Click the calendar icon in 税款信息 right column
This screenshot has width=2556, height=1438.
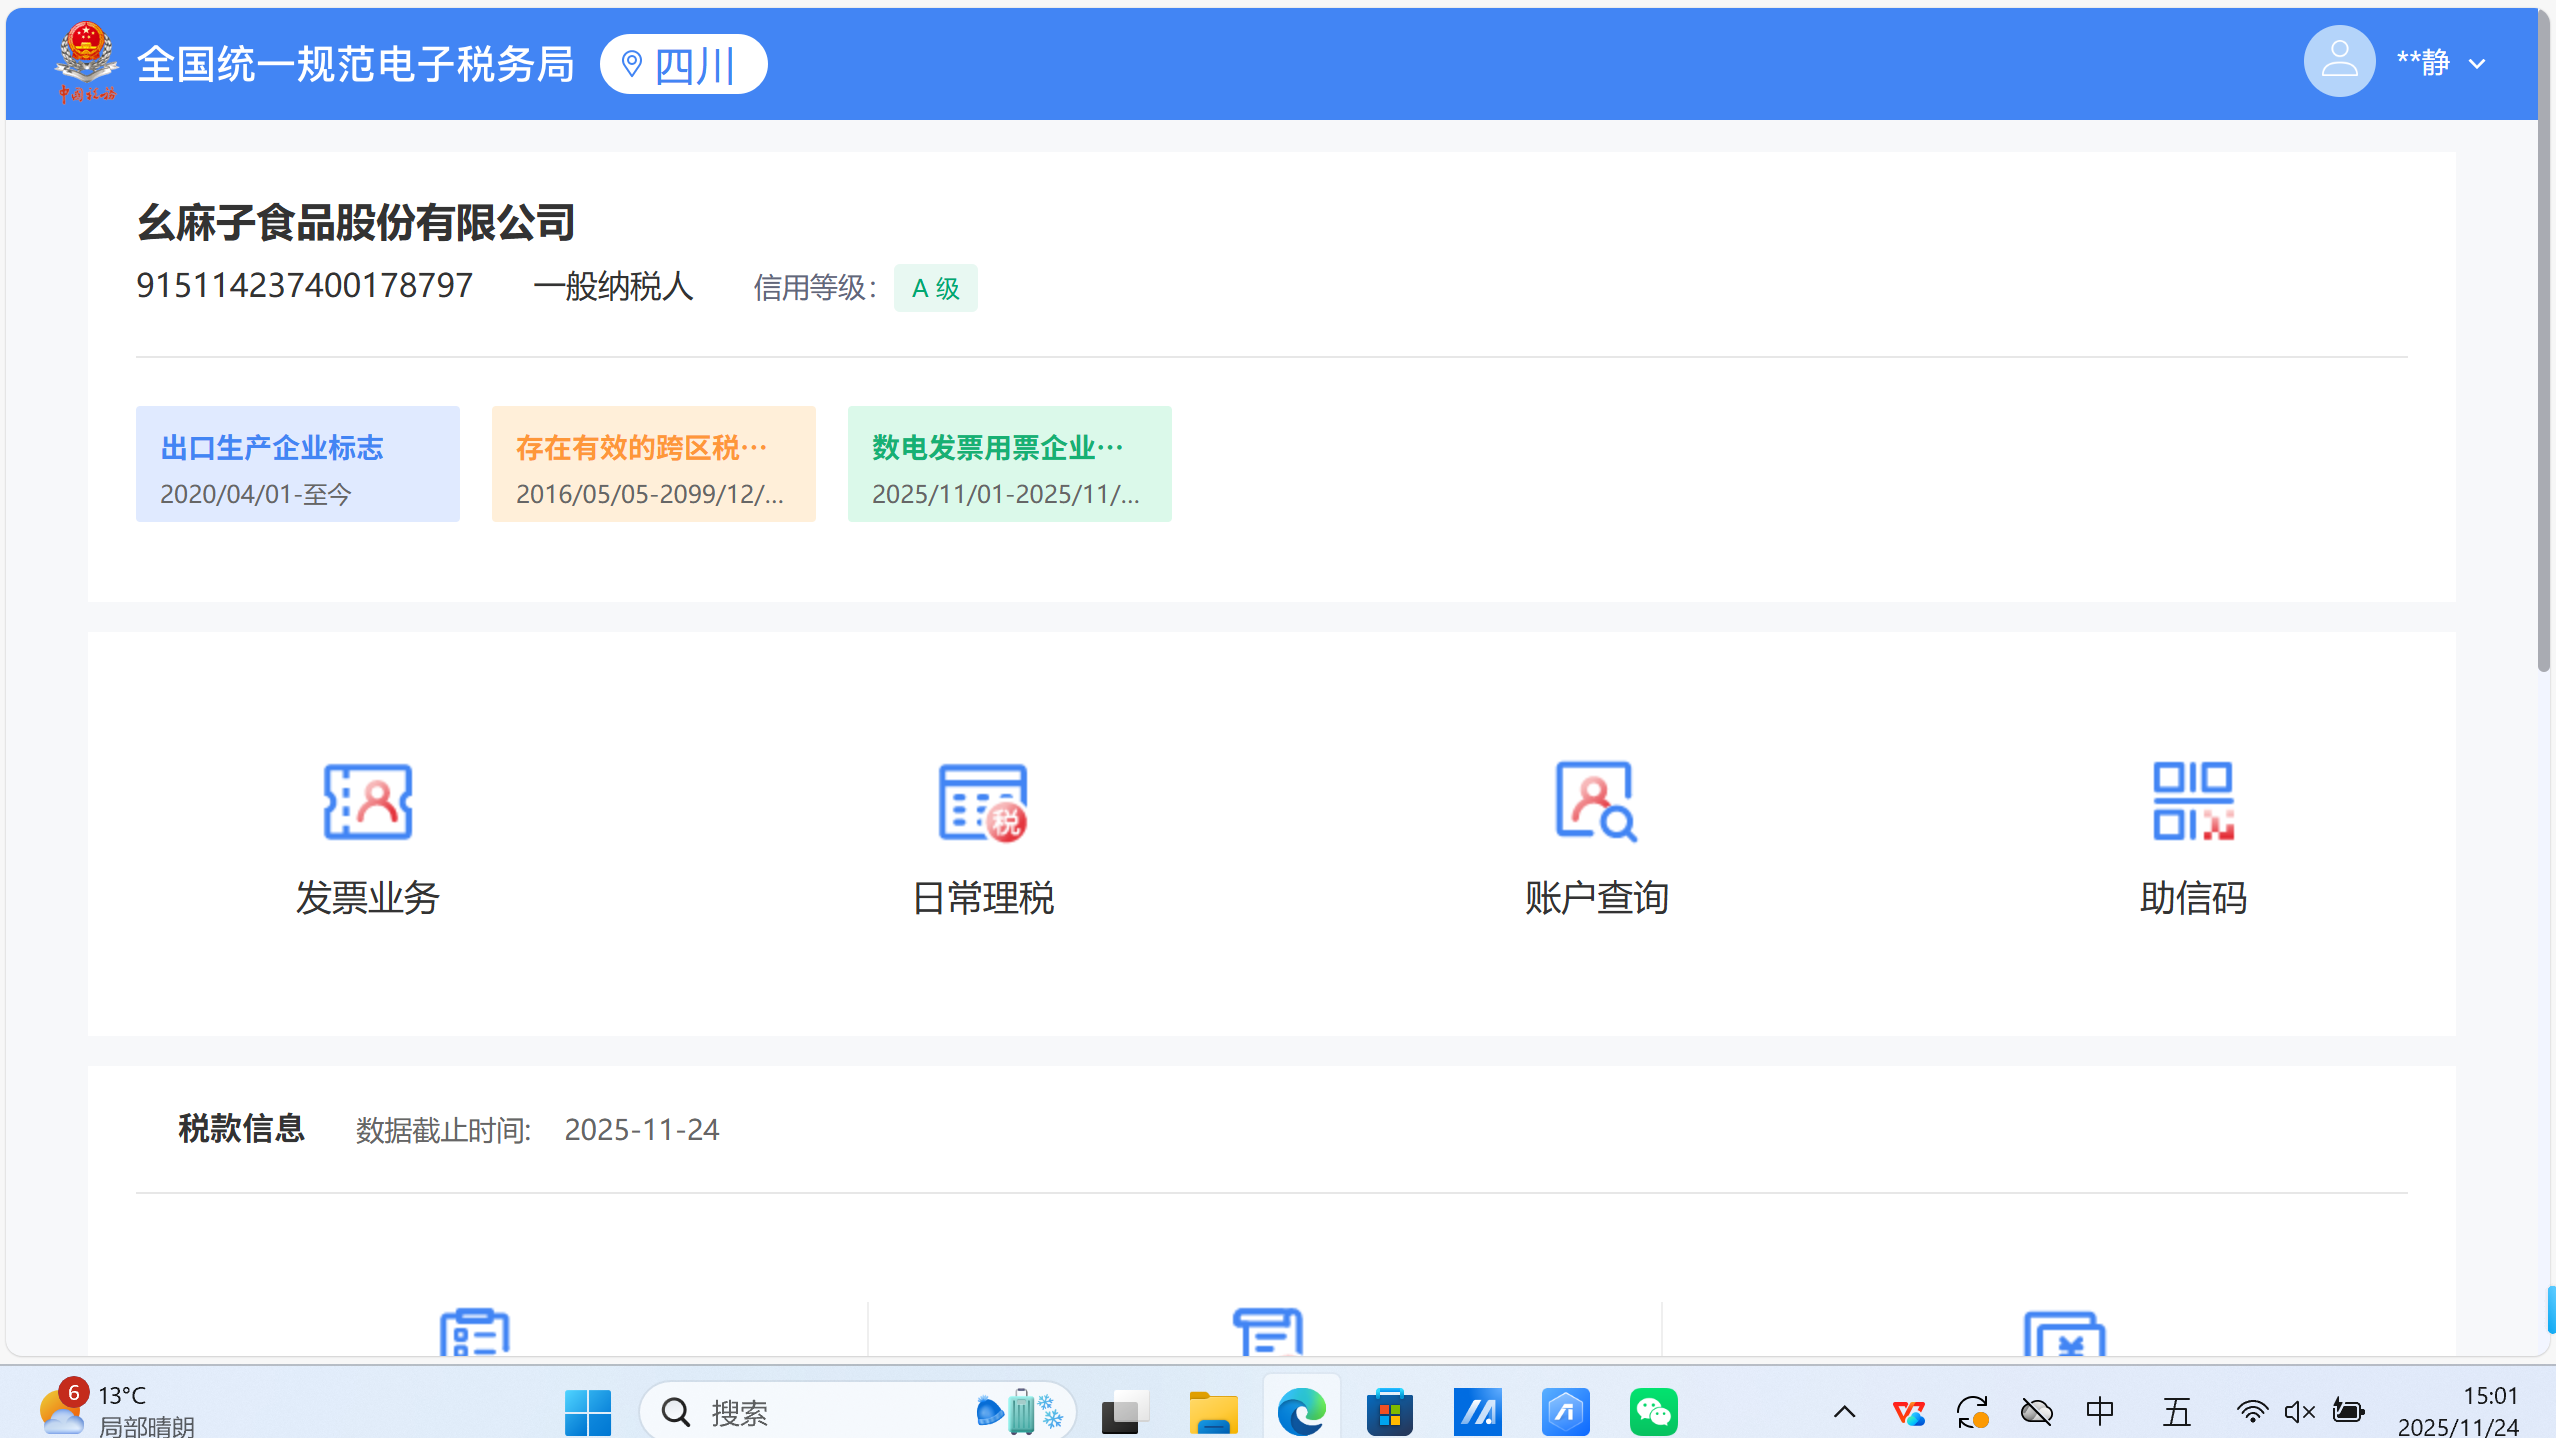pos(2064,1334)
